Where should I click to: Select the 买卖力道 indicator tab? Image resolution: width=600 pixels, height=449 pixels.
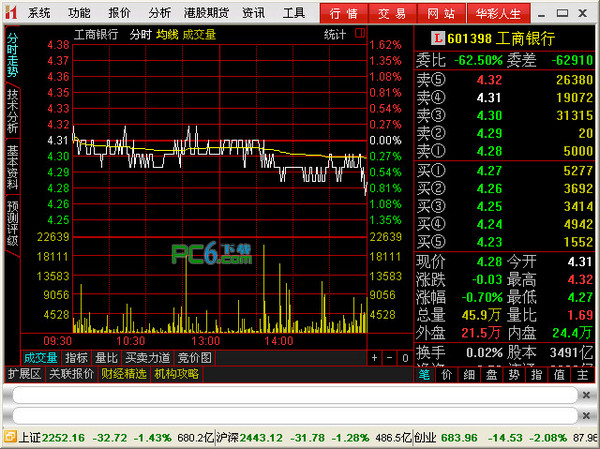(147, 358)
